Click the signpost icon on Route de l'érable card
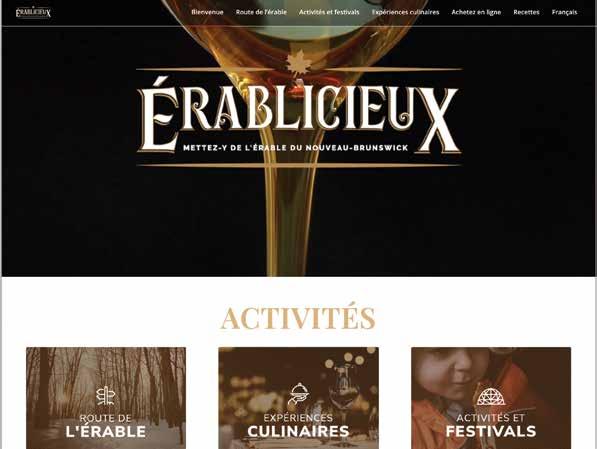 pos(105,396)
